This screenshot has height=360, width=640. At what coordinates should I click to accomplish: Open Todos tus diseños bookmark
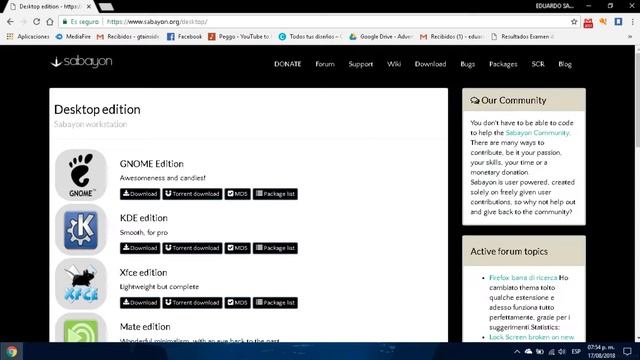[x=311, y=36]
